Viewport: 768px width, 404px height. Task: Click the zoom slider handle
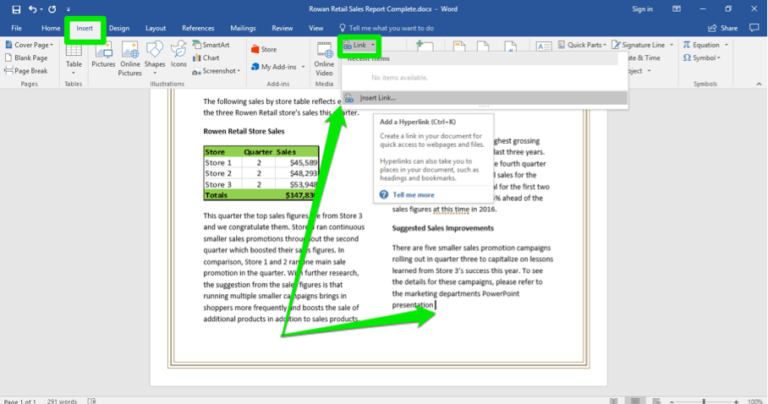click(704, 402)
